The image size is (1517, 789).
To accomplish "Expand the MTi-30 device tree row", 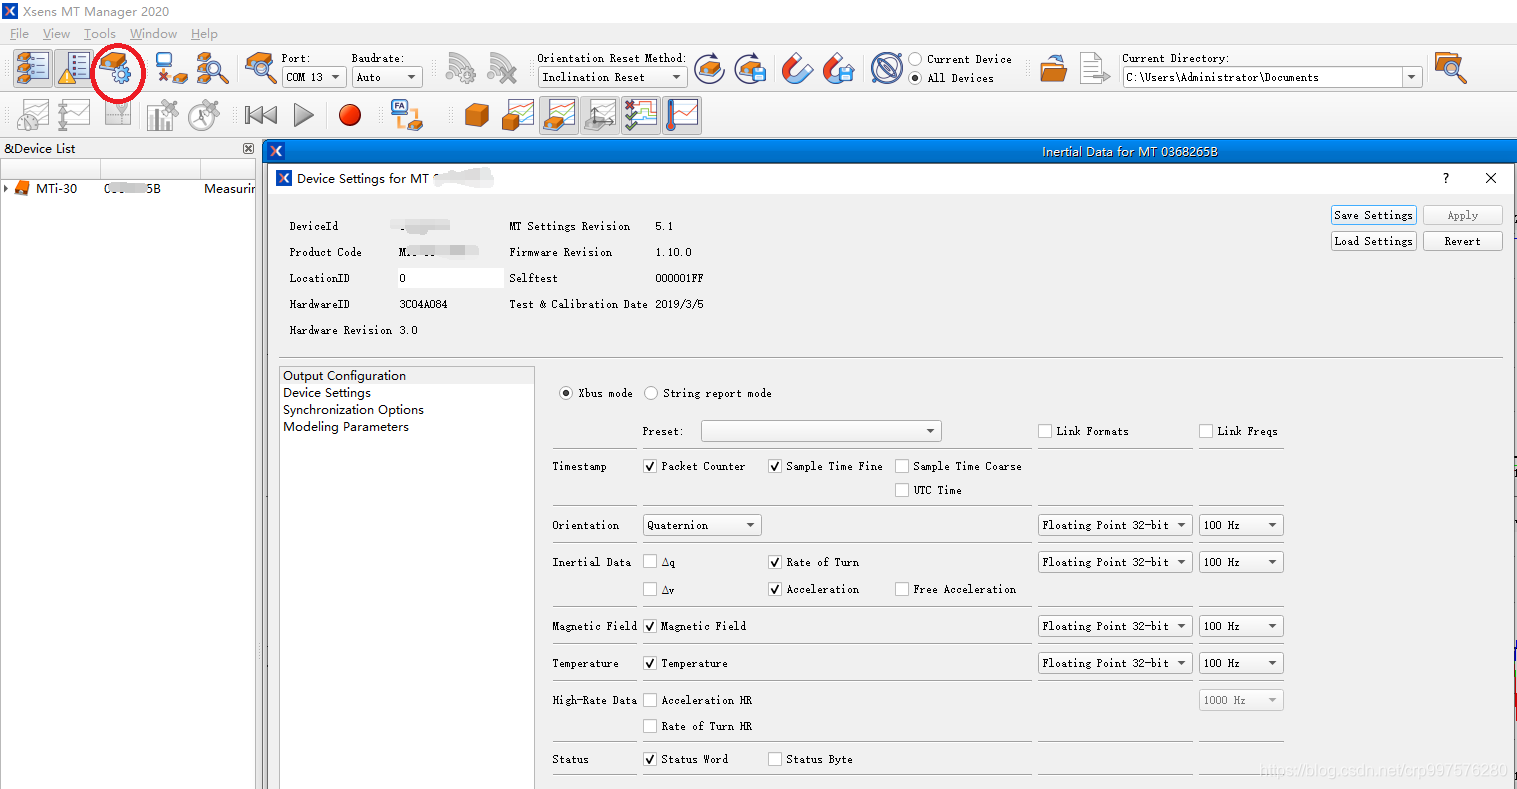I will (x=6, y=188).
